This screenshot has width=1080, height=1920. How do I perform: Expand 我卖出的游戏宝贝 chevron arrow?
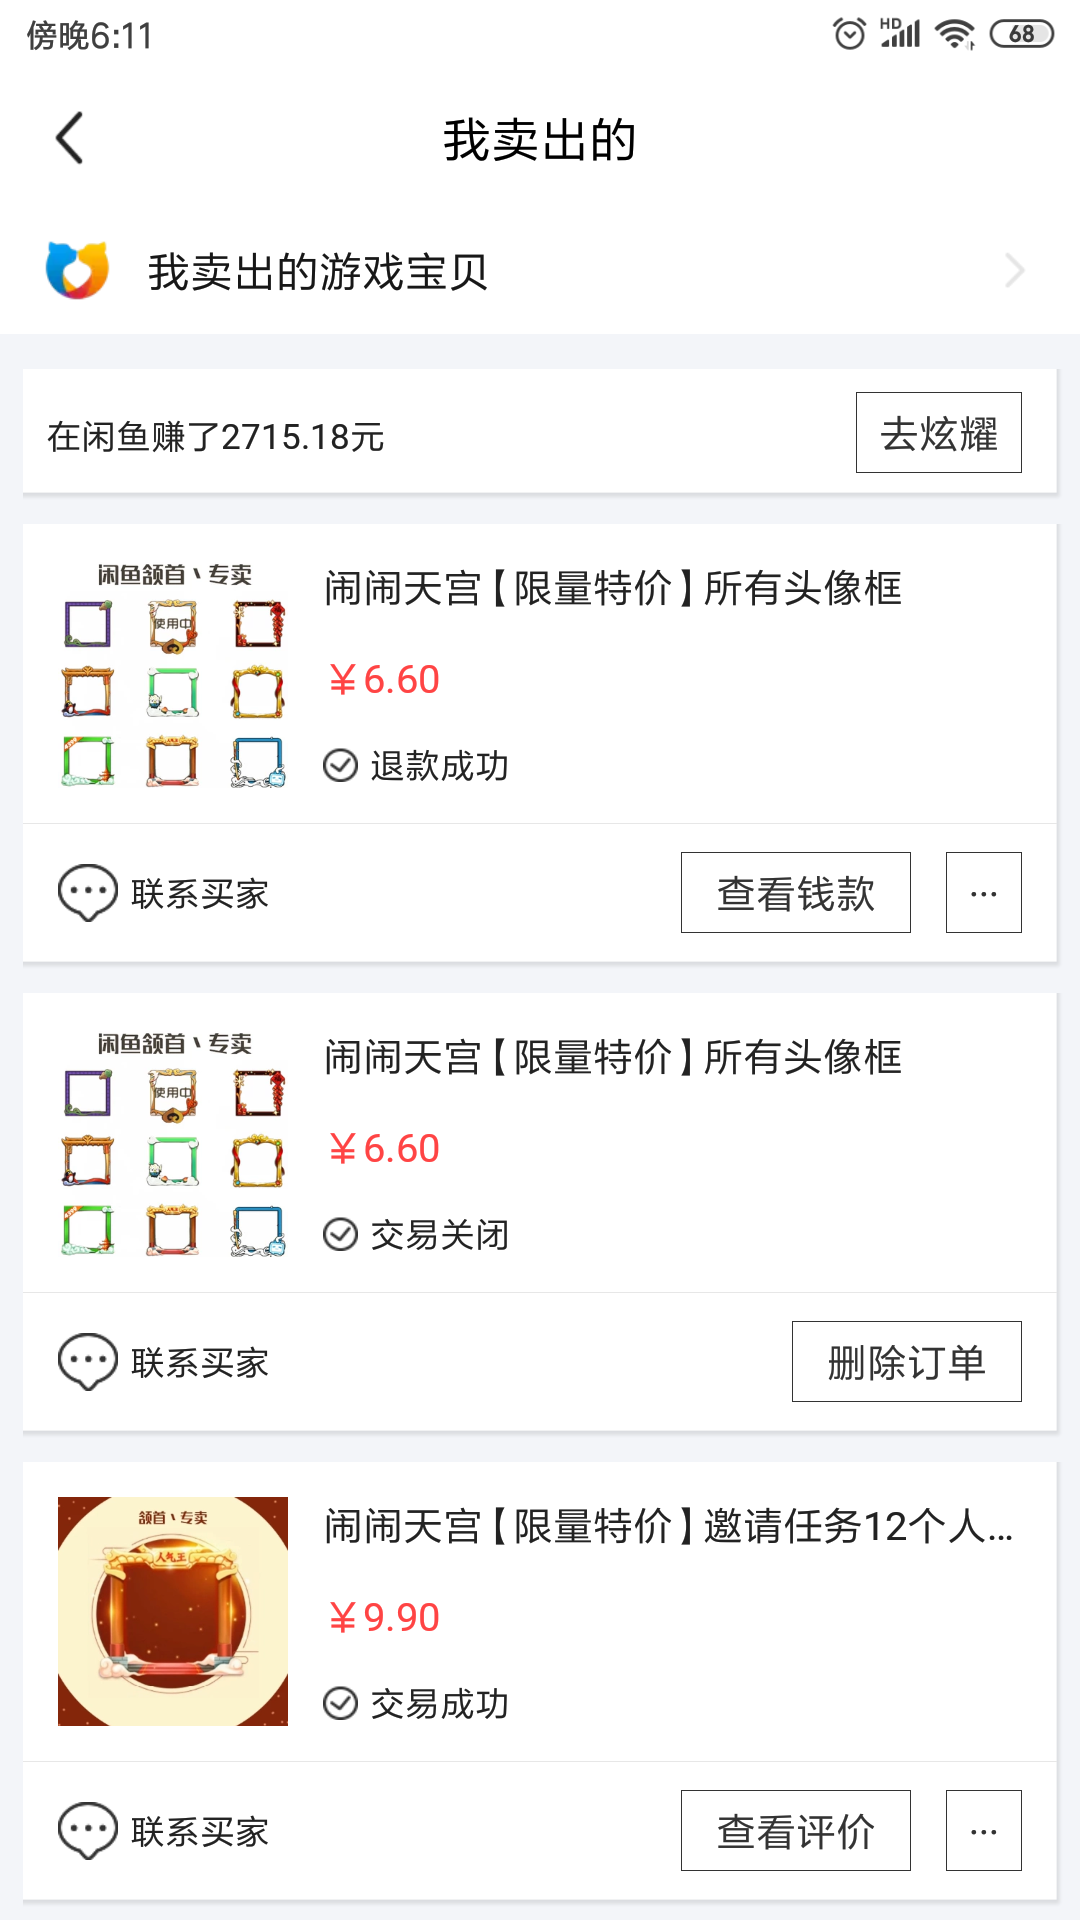[x=1015, y=271]
